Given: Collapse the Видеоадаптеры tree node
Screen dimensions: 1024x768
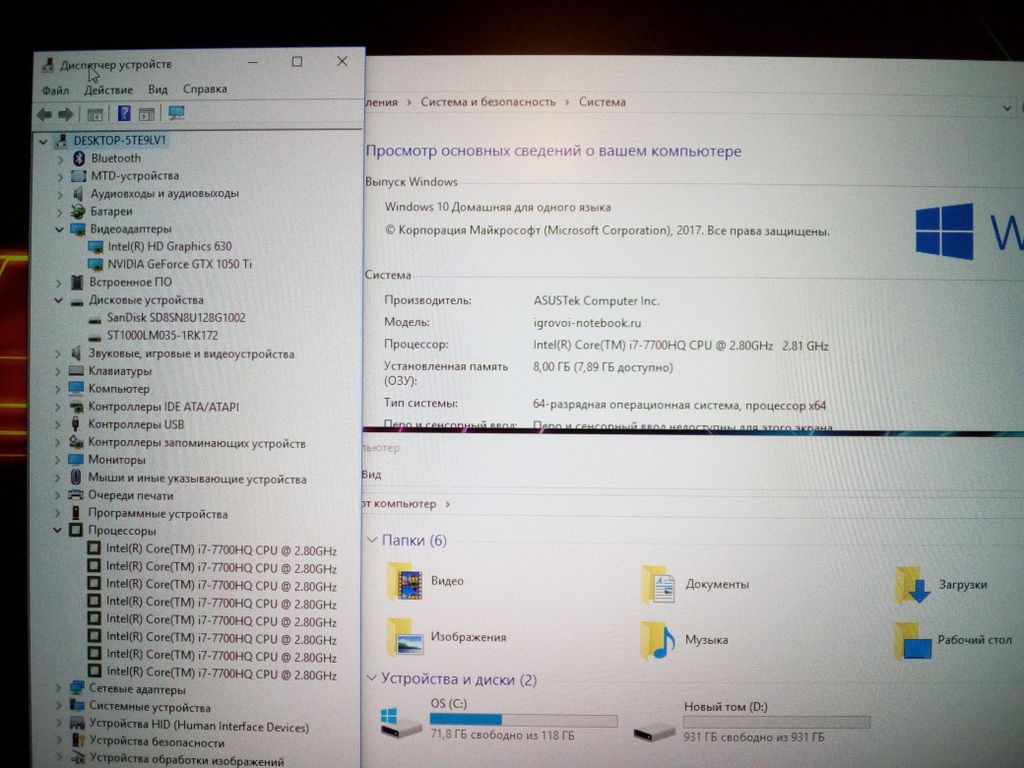Looking at the screenshot, I should [x=58, y=229].
